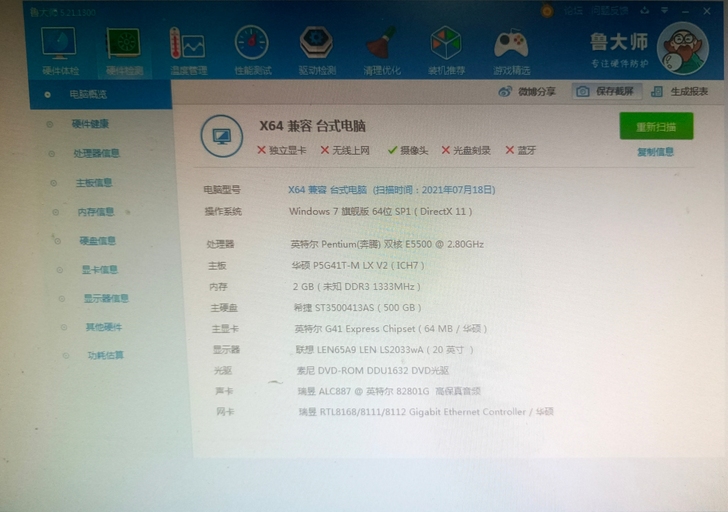Viewport: 728px width, 512px height.
Task: Click the large X64 兼容 台式电脑 heading
Action: coord(312,126)
